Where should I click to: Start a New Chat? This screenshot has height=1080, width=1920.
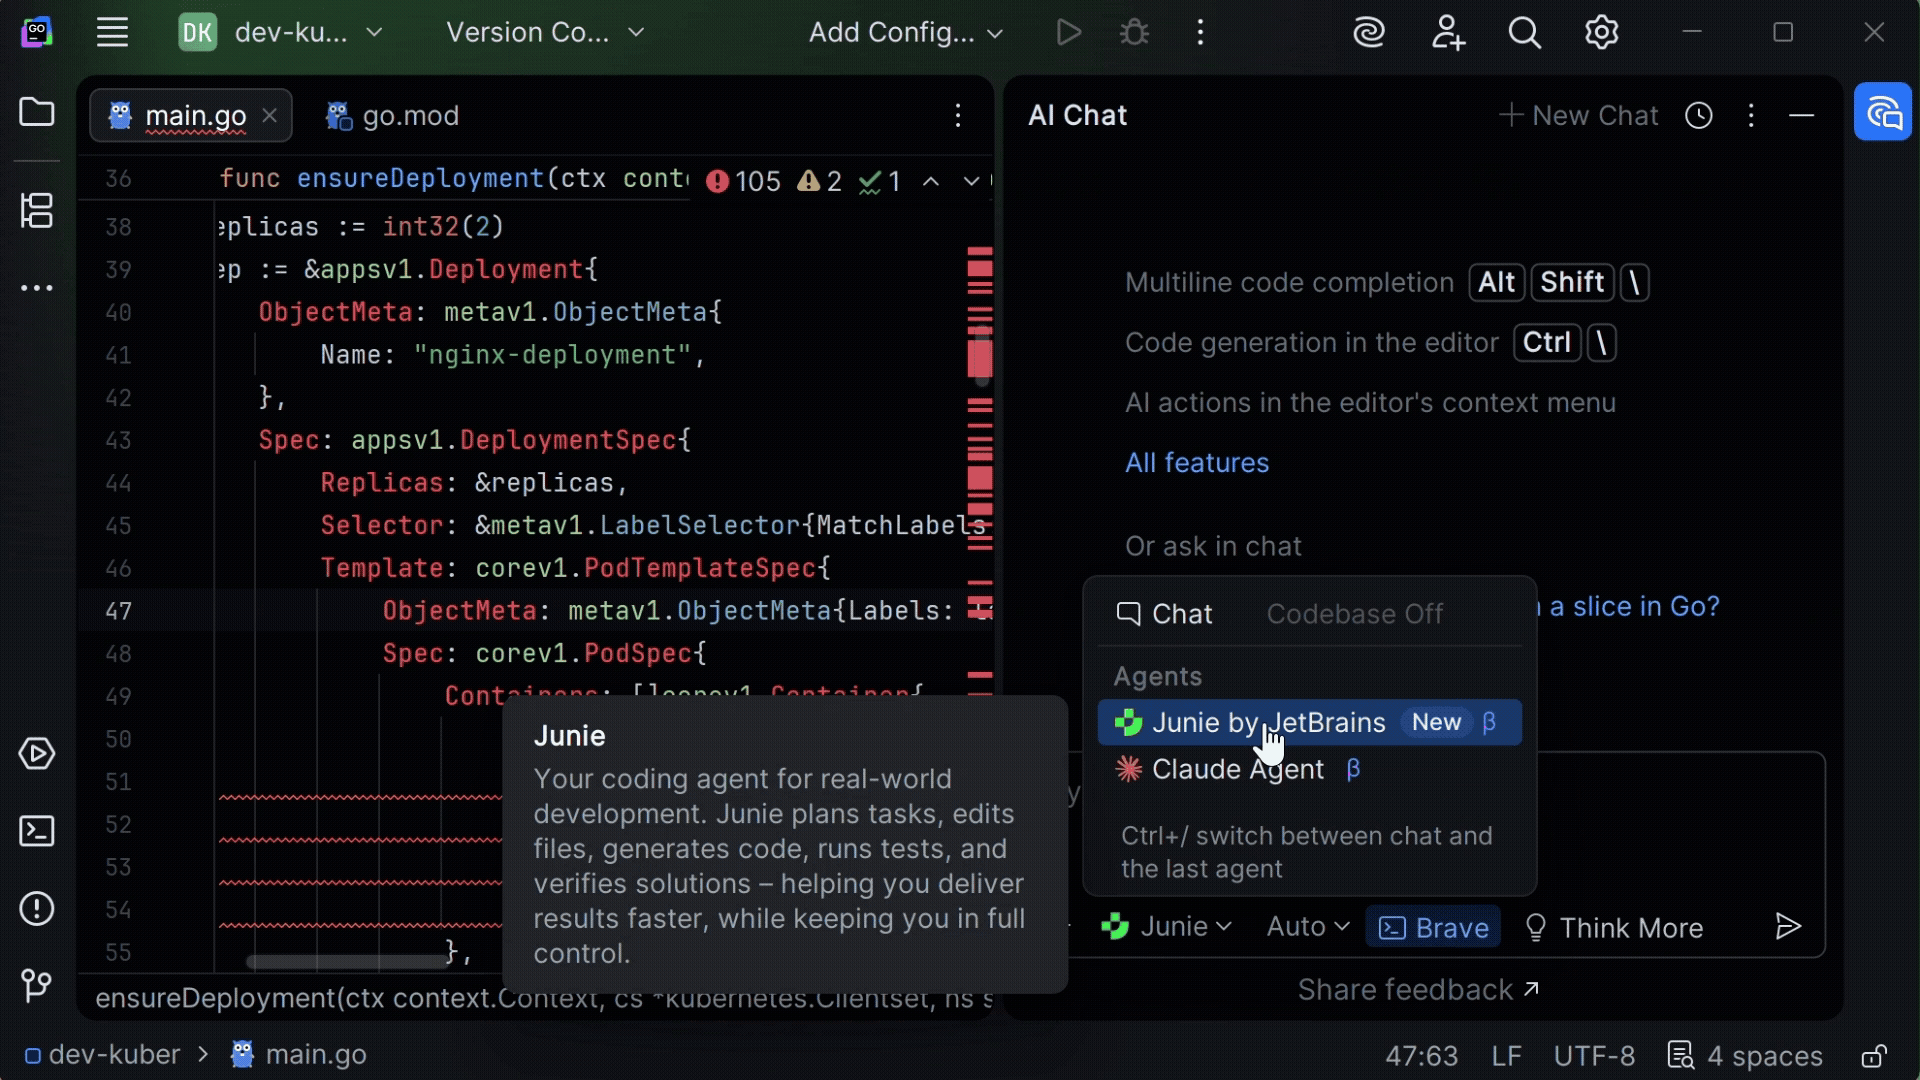click(x=1578, y=116)
